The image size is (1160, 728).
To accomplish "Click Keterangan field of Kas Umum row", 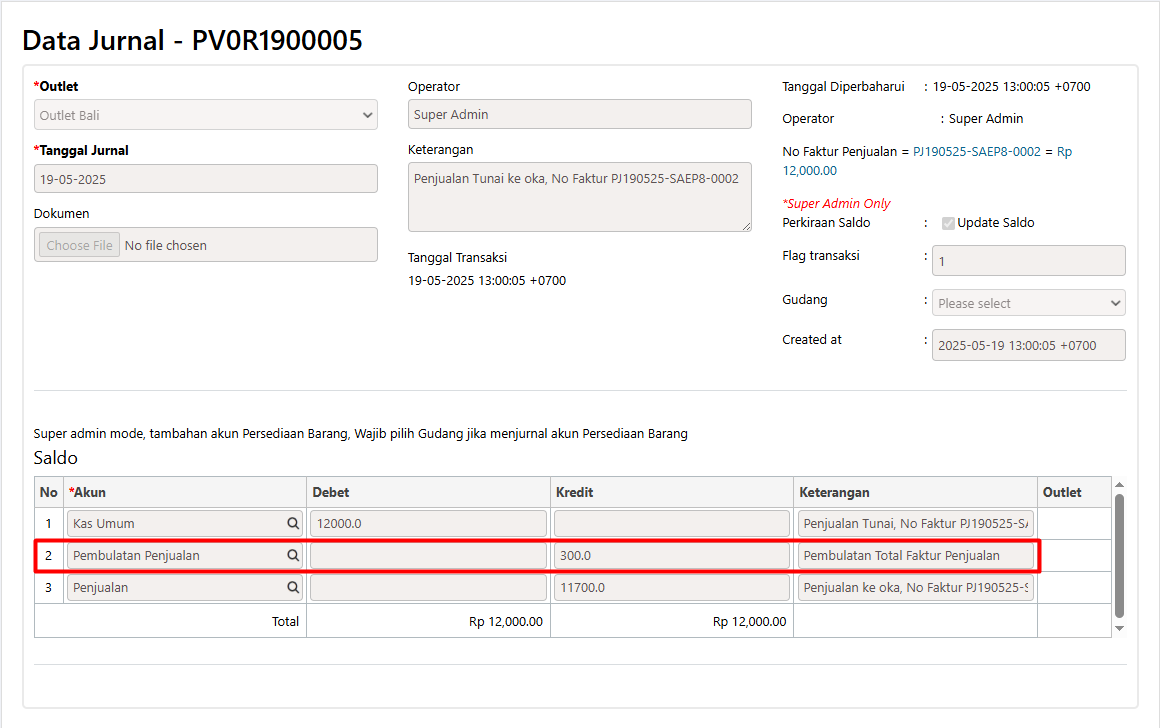I will pos(915,523).
